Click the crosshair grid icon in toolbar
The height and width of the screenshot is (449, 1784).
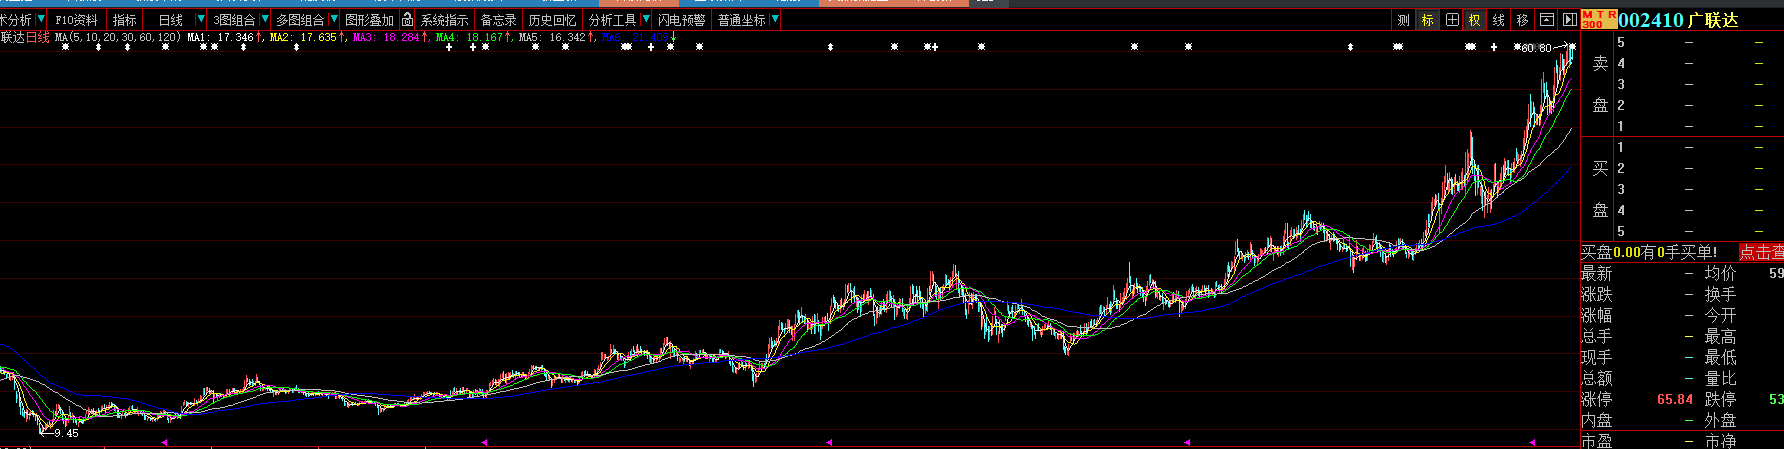tap(1452, 20)
